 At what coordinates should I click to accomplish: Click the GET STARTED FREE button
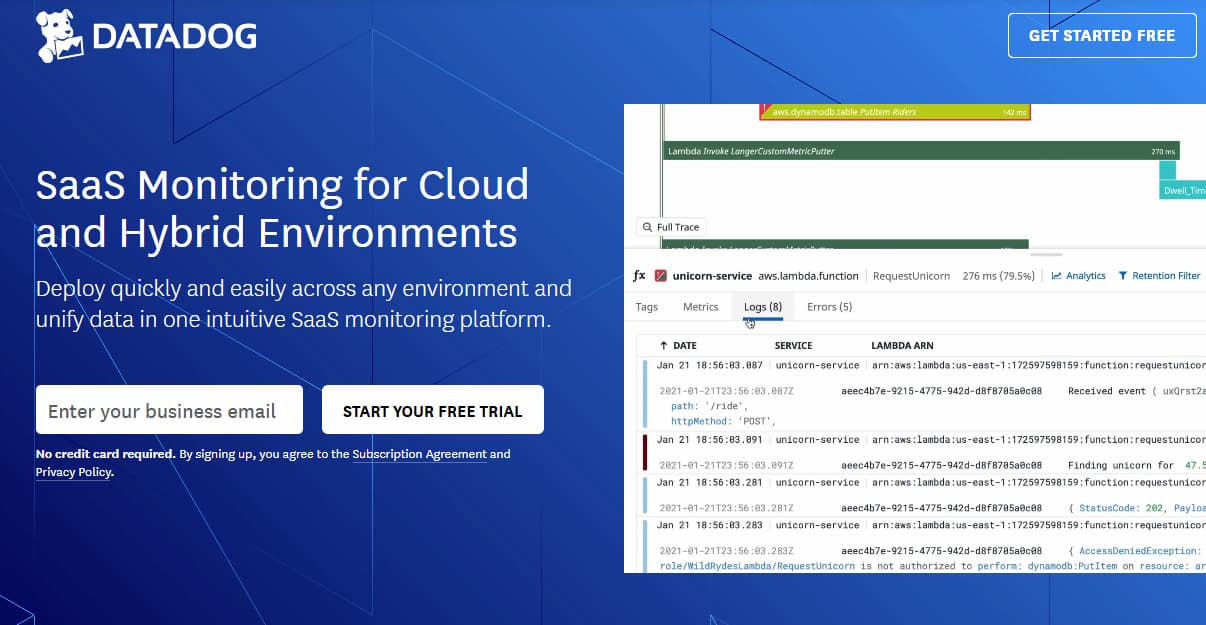pyautogui.click(x=1101, y=35)
